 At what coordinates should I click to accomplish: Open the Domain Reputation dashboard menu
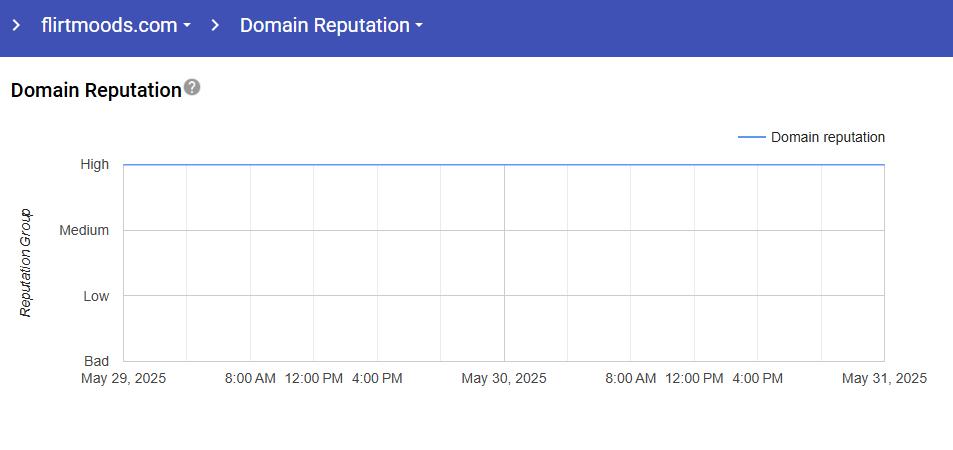[324, 26]
